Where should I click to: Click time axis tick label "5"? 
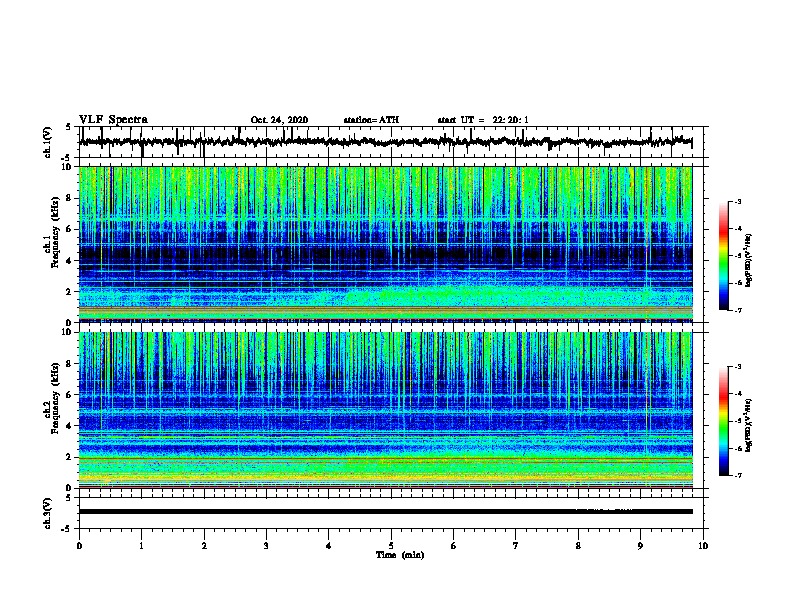[391, 546]
